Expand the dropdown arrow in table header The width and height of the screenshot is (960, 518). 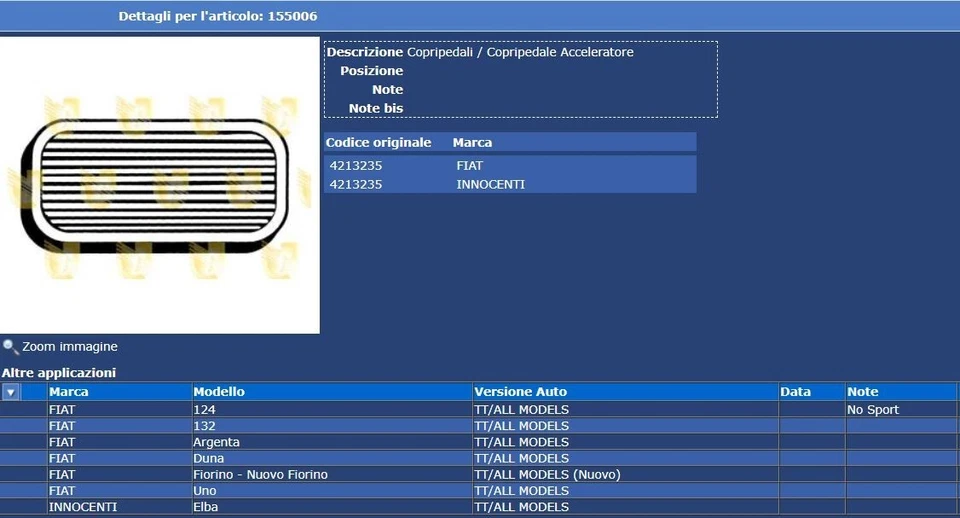10,392
